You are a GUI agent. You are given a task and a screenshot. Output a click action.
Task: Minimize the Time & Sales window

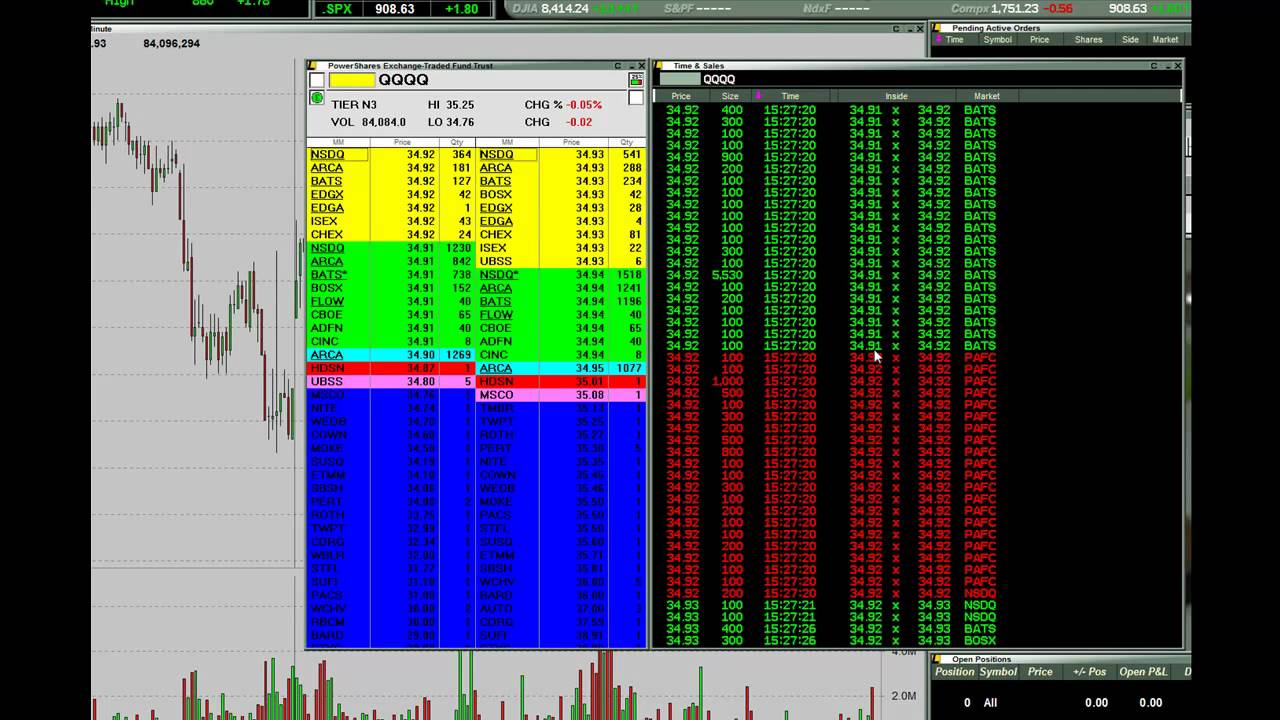[x=1166, y=66]
